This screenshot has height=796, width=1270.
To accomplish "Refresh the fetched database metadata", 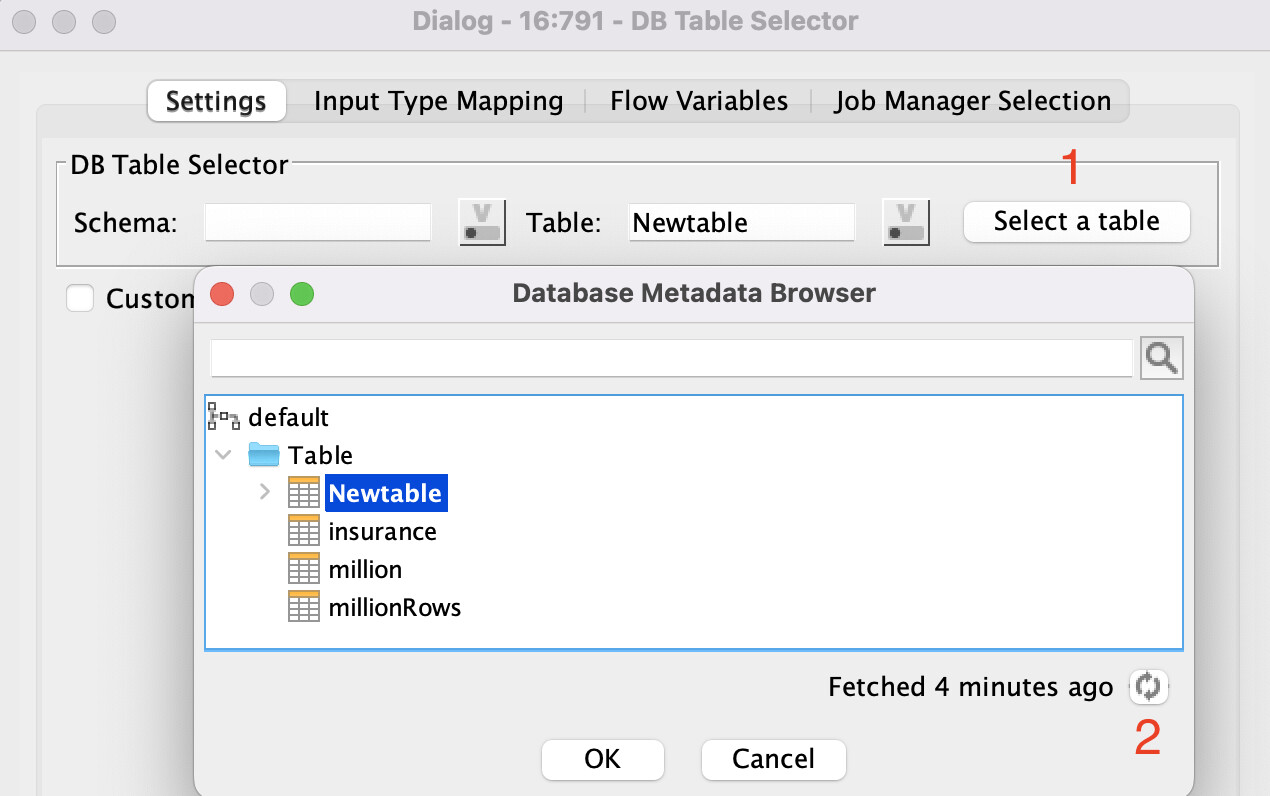I will (x=1149, y=687).
